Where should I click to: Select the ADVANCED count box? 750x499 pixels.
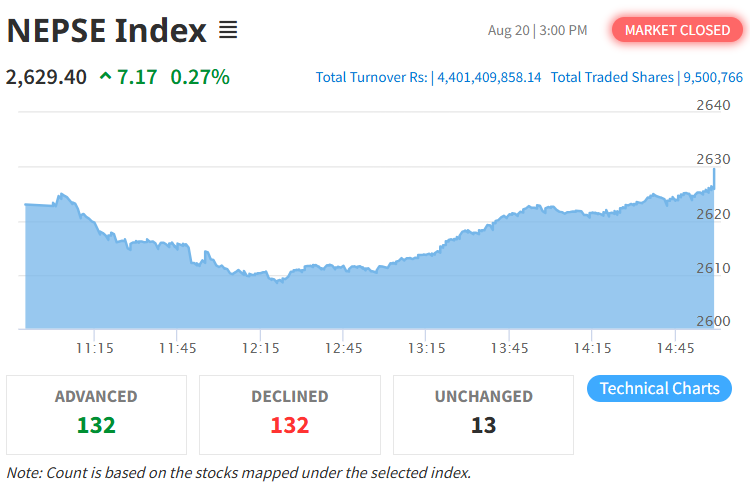tap(96, 415)
